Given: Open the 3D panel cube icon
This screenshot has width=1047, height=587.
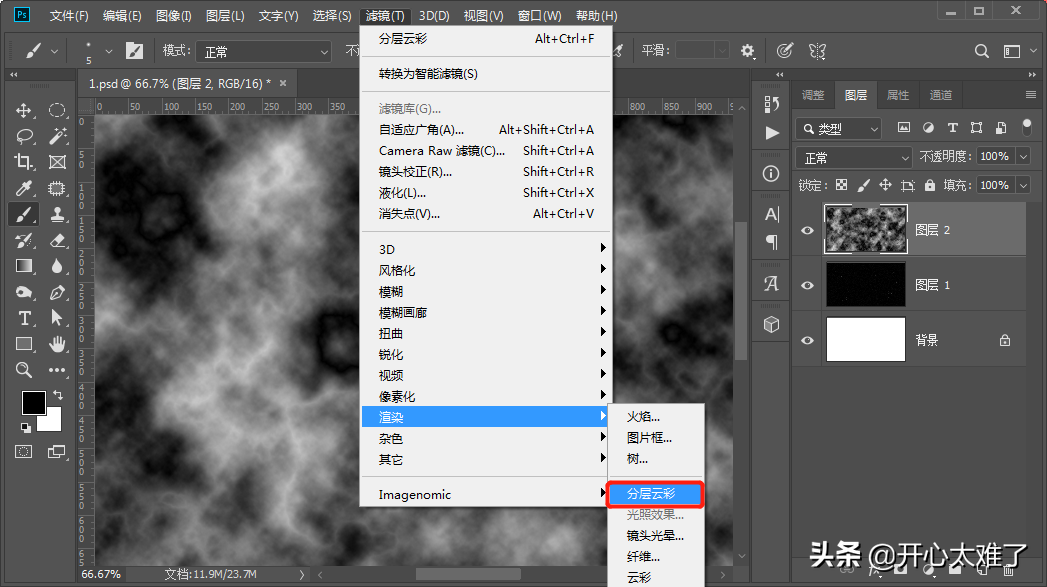Looking at the screenshot, I should pyautogui.click(x=771, y=325).
